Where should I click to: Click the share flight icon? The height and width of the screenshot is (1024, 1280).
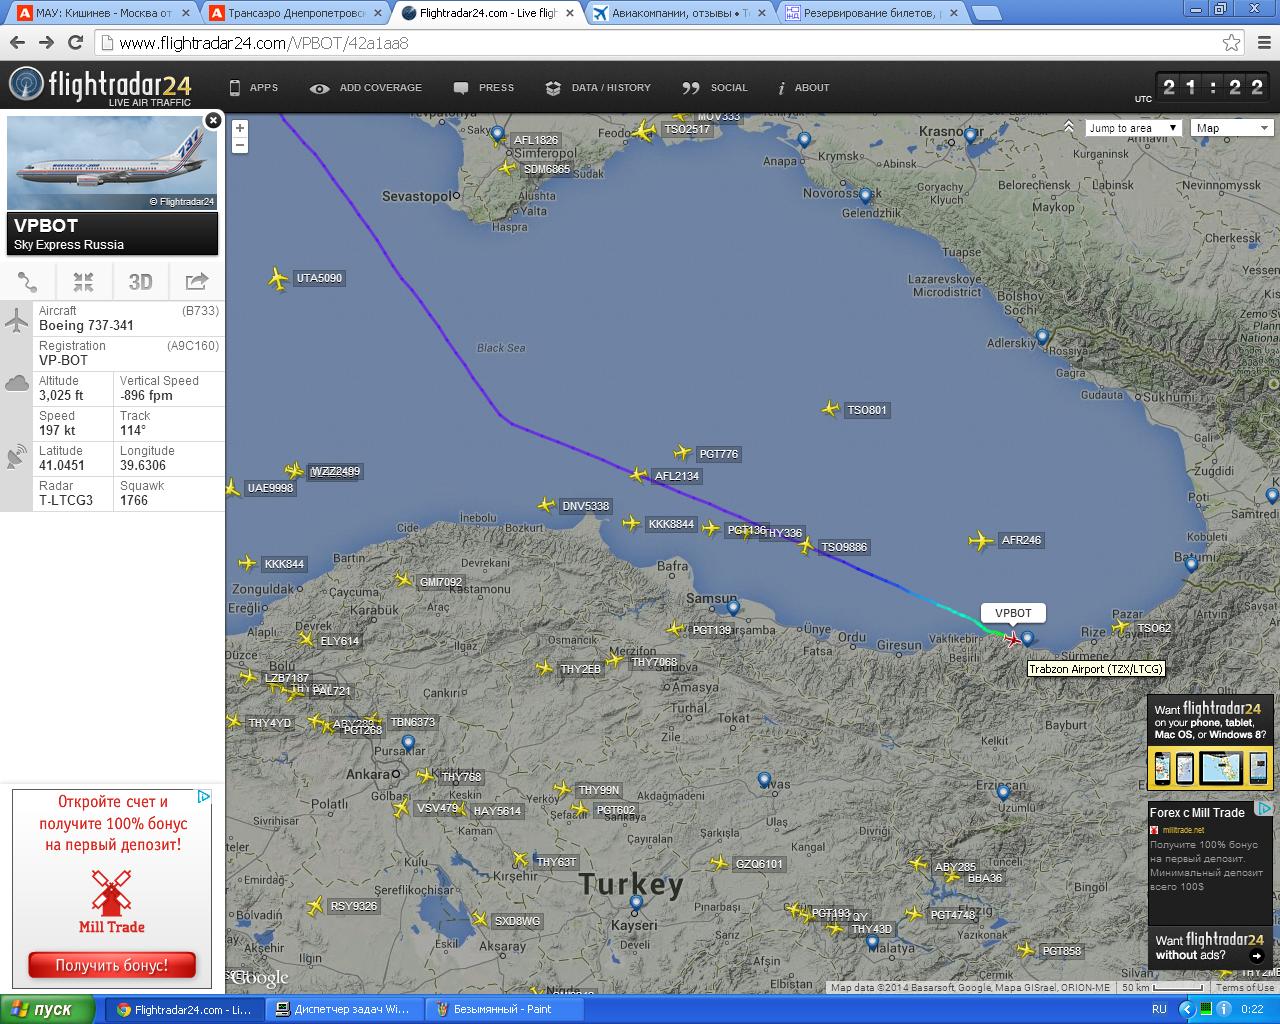(x=197, y=282)
